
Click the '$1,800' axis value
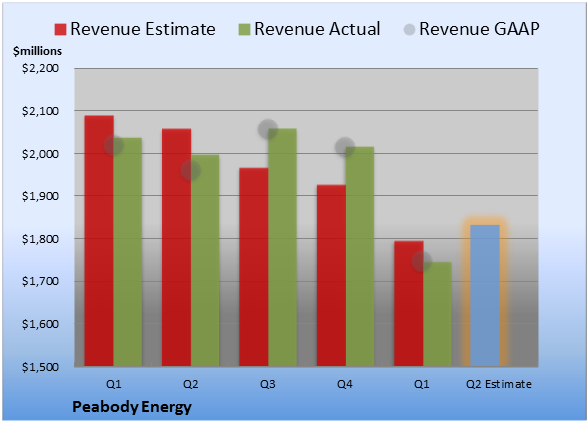(40, 239)
